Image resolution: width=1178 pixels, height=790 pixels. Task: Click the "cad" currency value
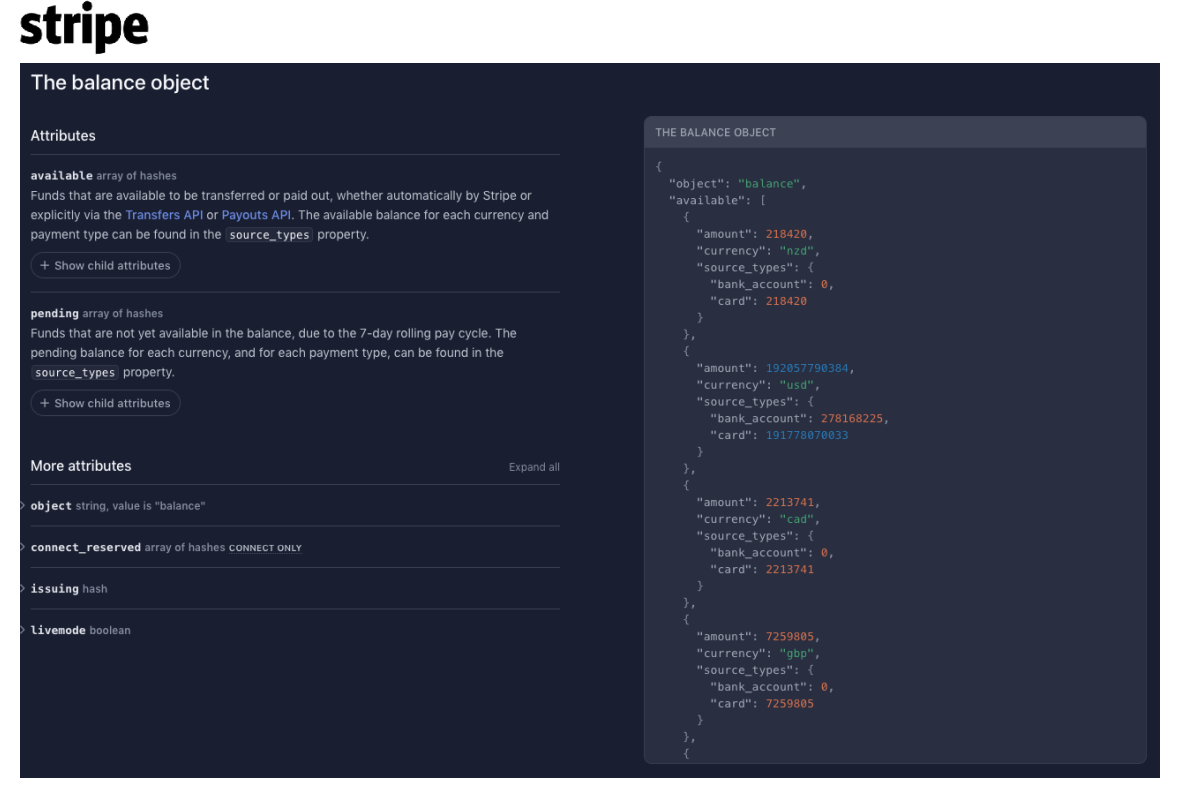[x=796, y=520]
